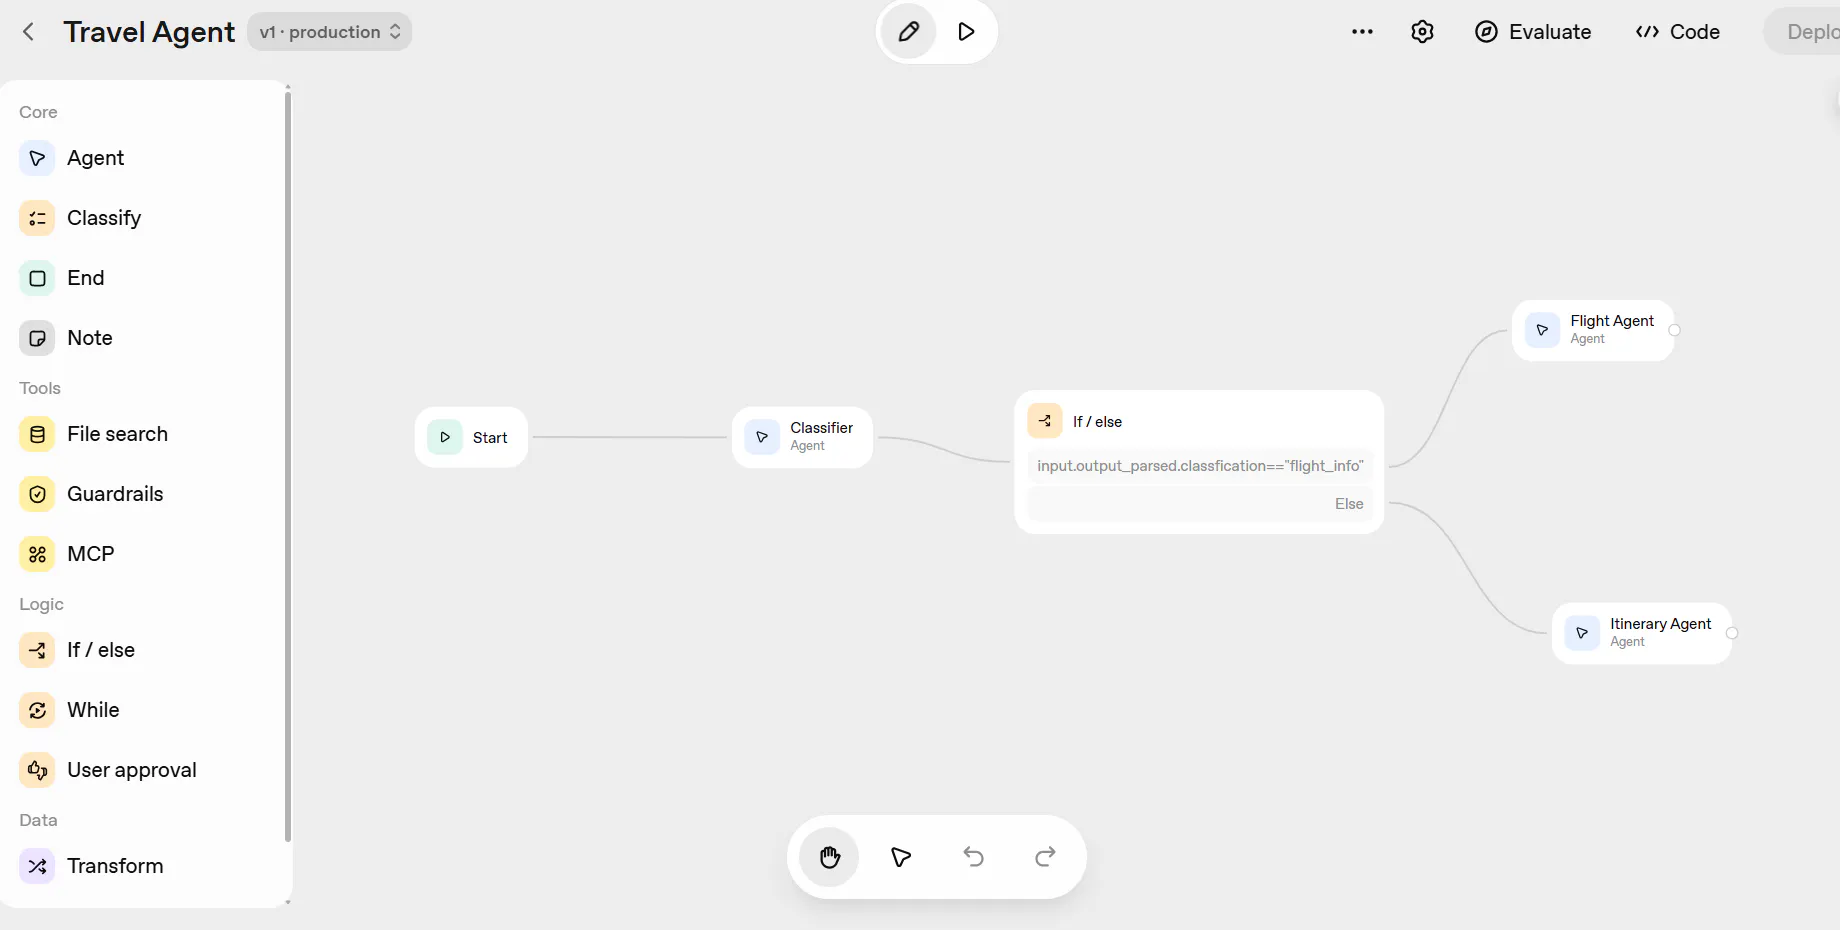Choose the While loop icon
The width and height of the screenshot is (1840, 930).
pos(37,710)
